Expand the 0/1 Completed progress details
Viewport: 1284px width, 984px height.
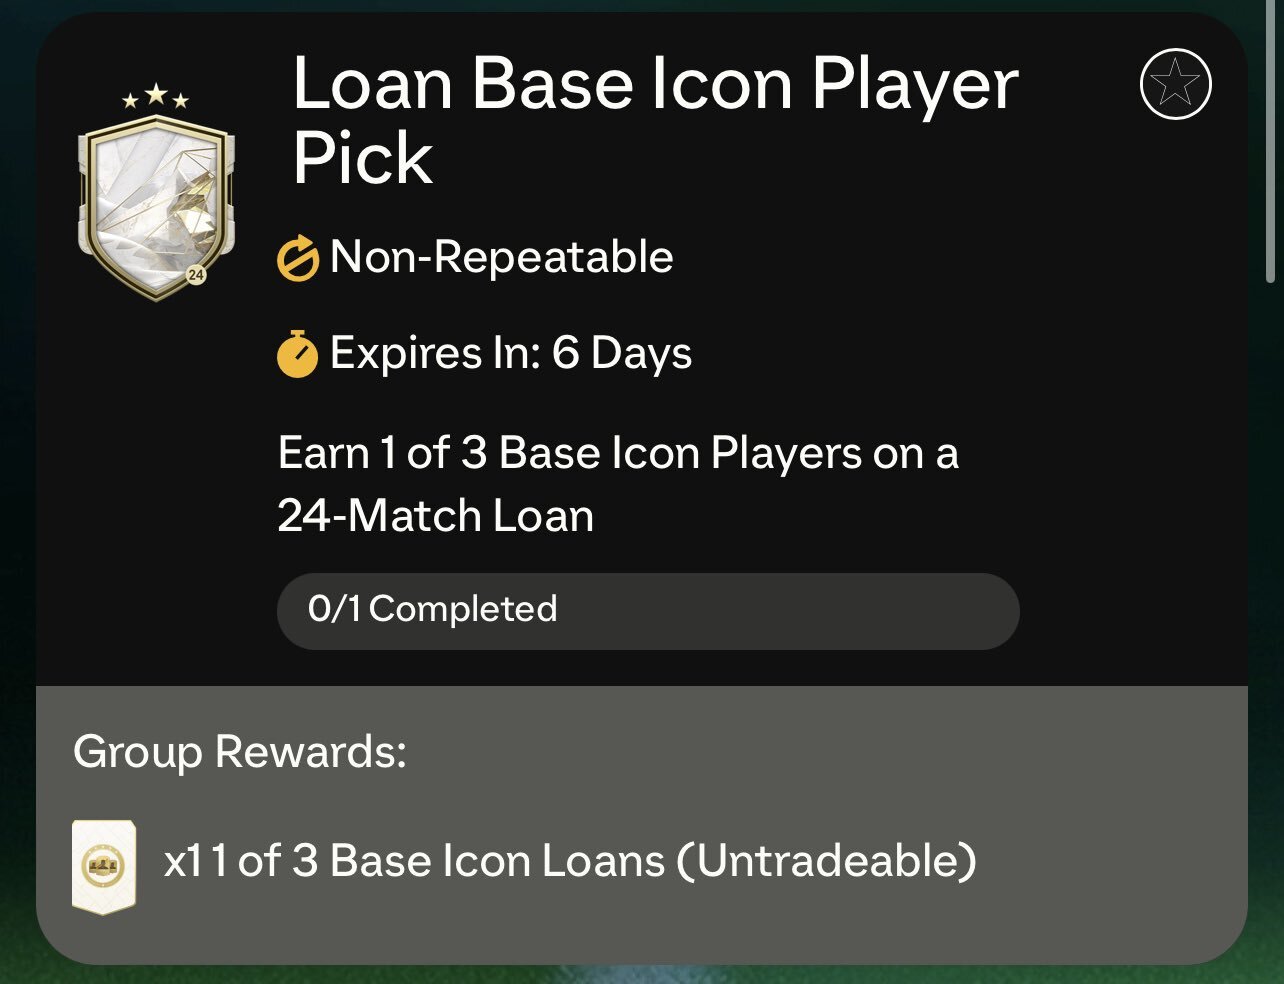coord(648,610)
